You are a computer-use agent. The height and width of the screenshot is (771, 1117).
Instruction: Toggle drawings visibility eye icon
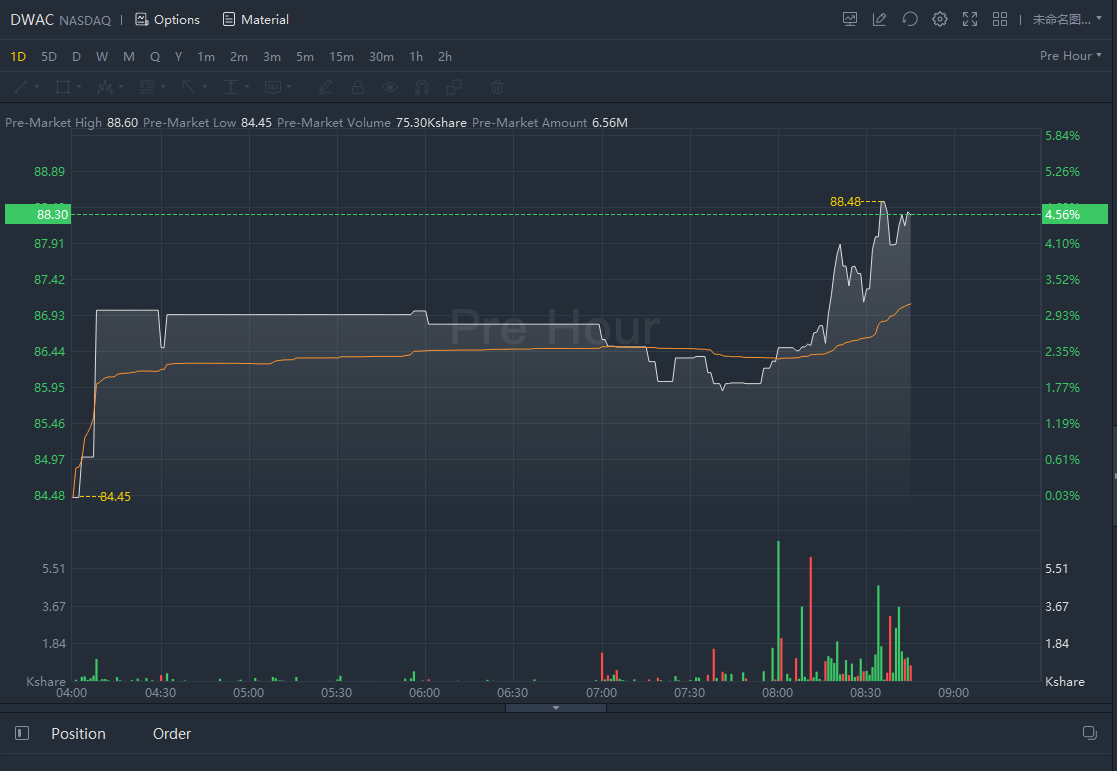pyautogui.click(x=390, y=87)
